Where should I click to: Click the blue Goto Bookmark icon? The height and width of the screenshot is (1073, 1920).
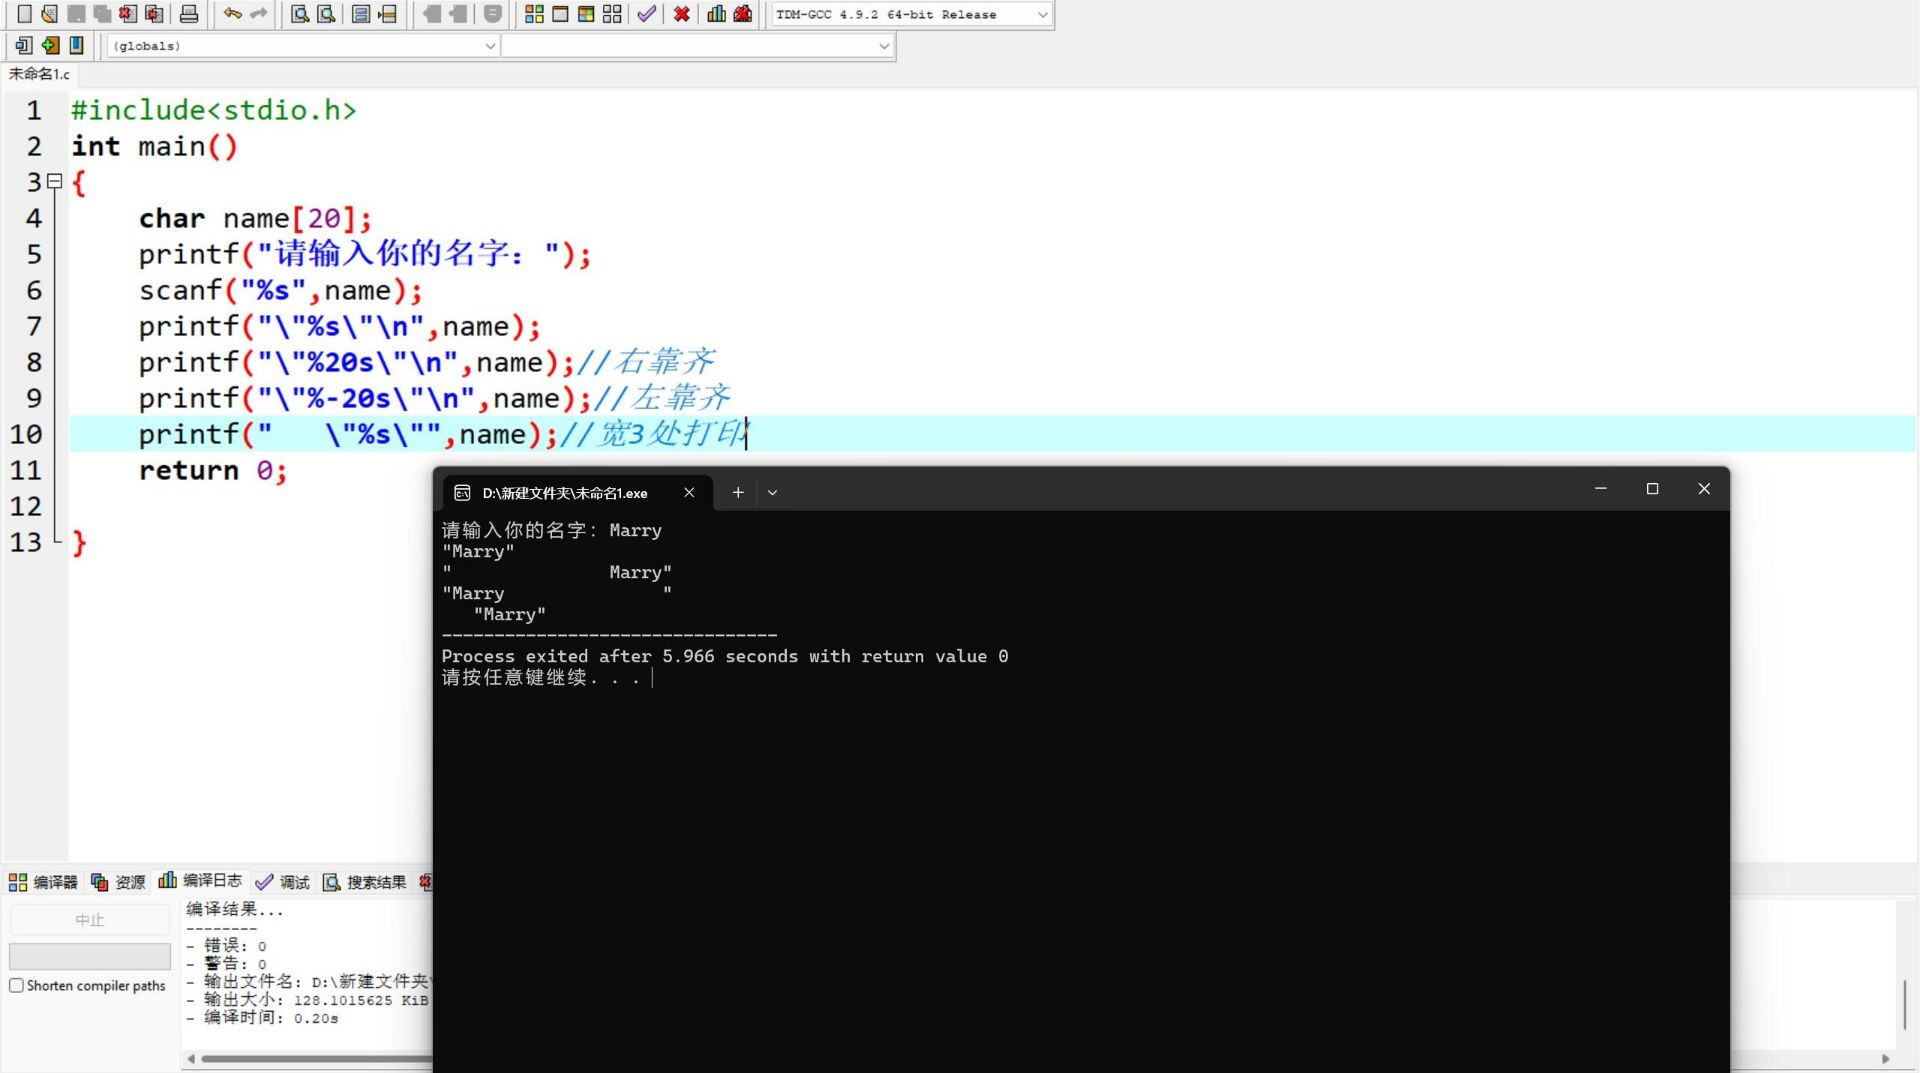tap(77, 45)
